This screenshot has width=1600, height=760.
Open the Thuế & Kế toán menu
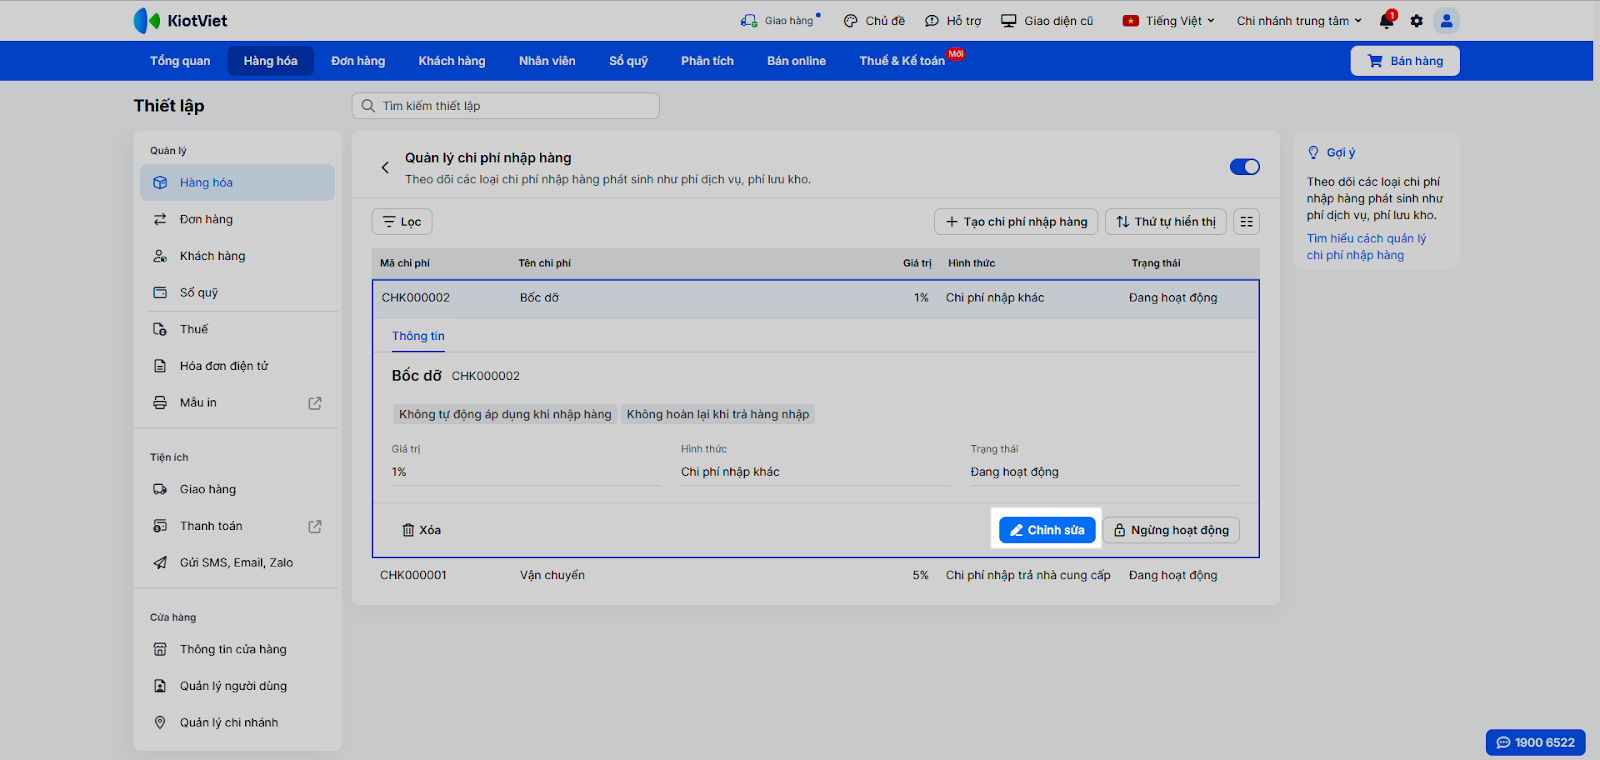tap(902, 61)
